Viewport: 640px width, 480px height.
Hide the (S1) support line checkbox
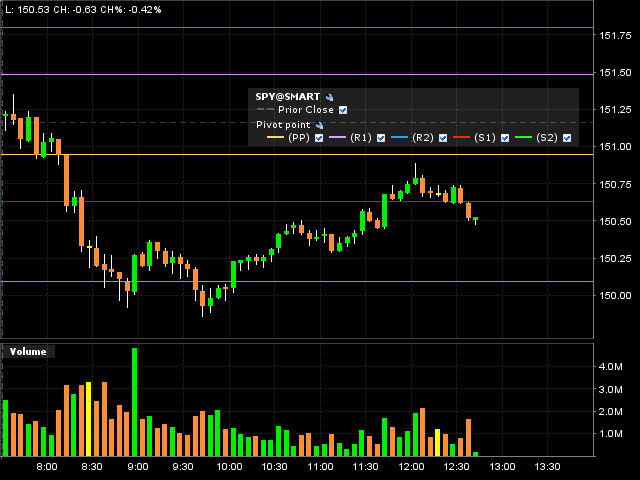[x=505, y=138]
